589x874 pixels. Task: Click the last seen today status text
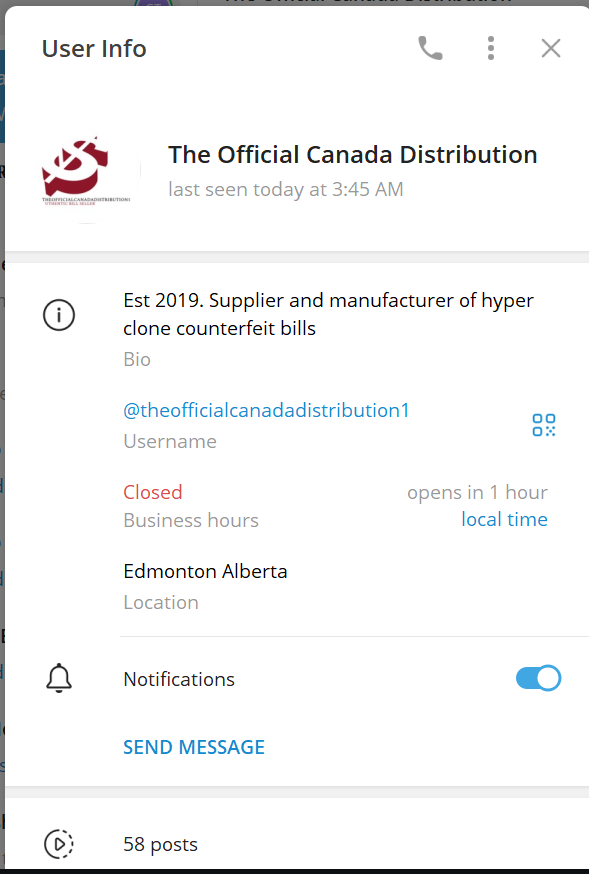click(x=285, y=190)
